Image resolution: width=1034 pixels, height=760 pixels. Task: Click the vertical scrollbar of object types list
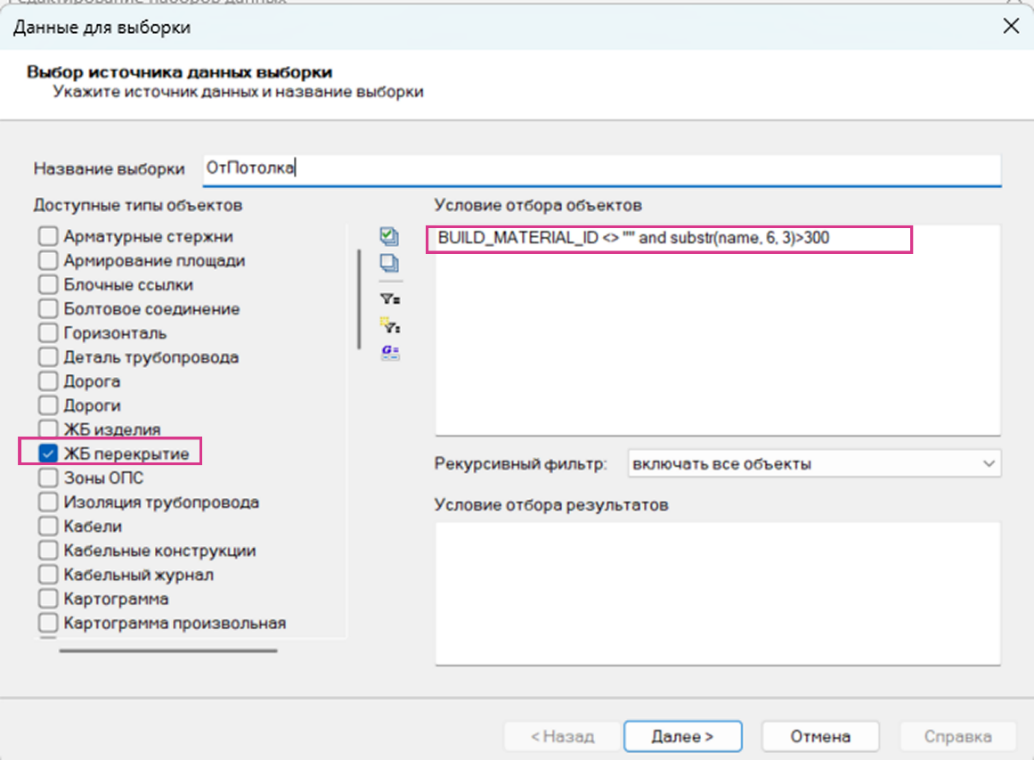pyautogui.click(x=358, y=298)
